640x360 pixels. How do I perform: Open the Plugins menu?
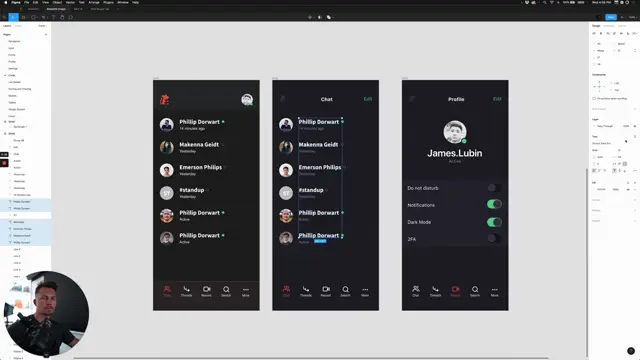[108, 2]
